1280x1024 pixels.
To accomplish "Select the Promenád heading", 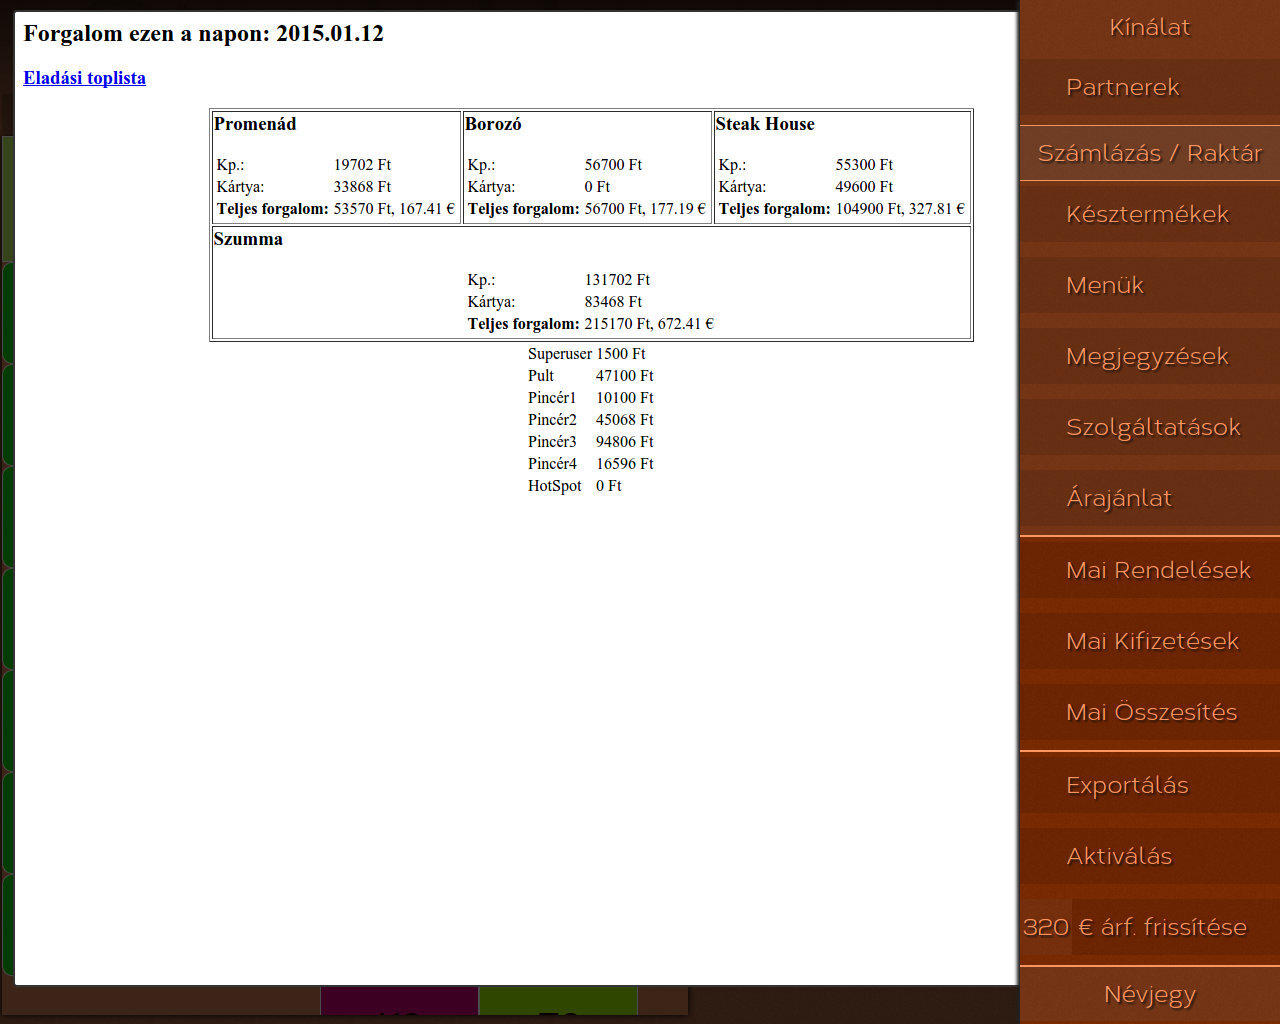I will (255, 124).
